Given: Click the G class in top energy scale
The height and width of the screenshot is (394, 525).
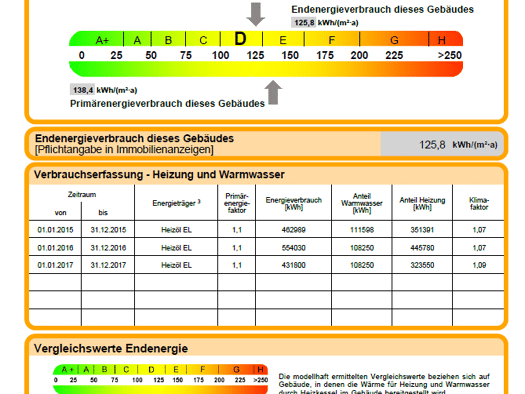Looking at the screenshot, I should coord(394,40).
